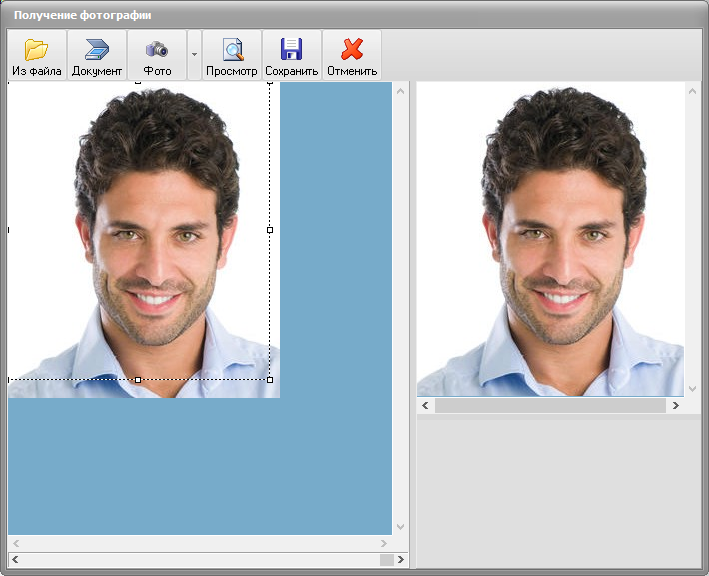709x576 pixels.
Task: Click the bottom-center crop selection handle
Action: click(x=138, y=380)
